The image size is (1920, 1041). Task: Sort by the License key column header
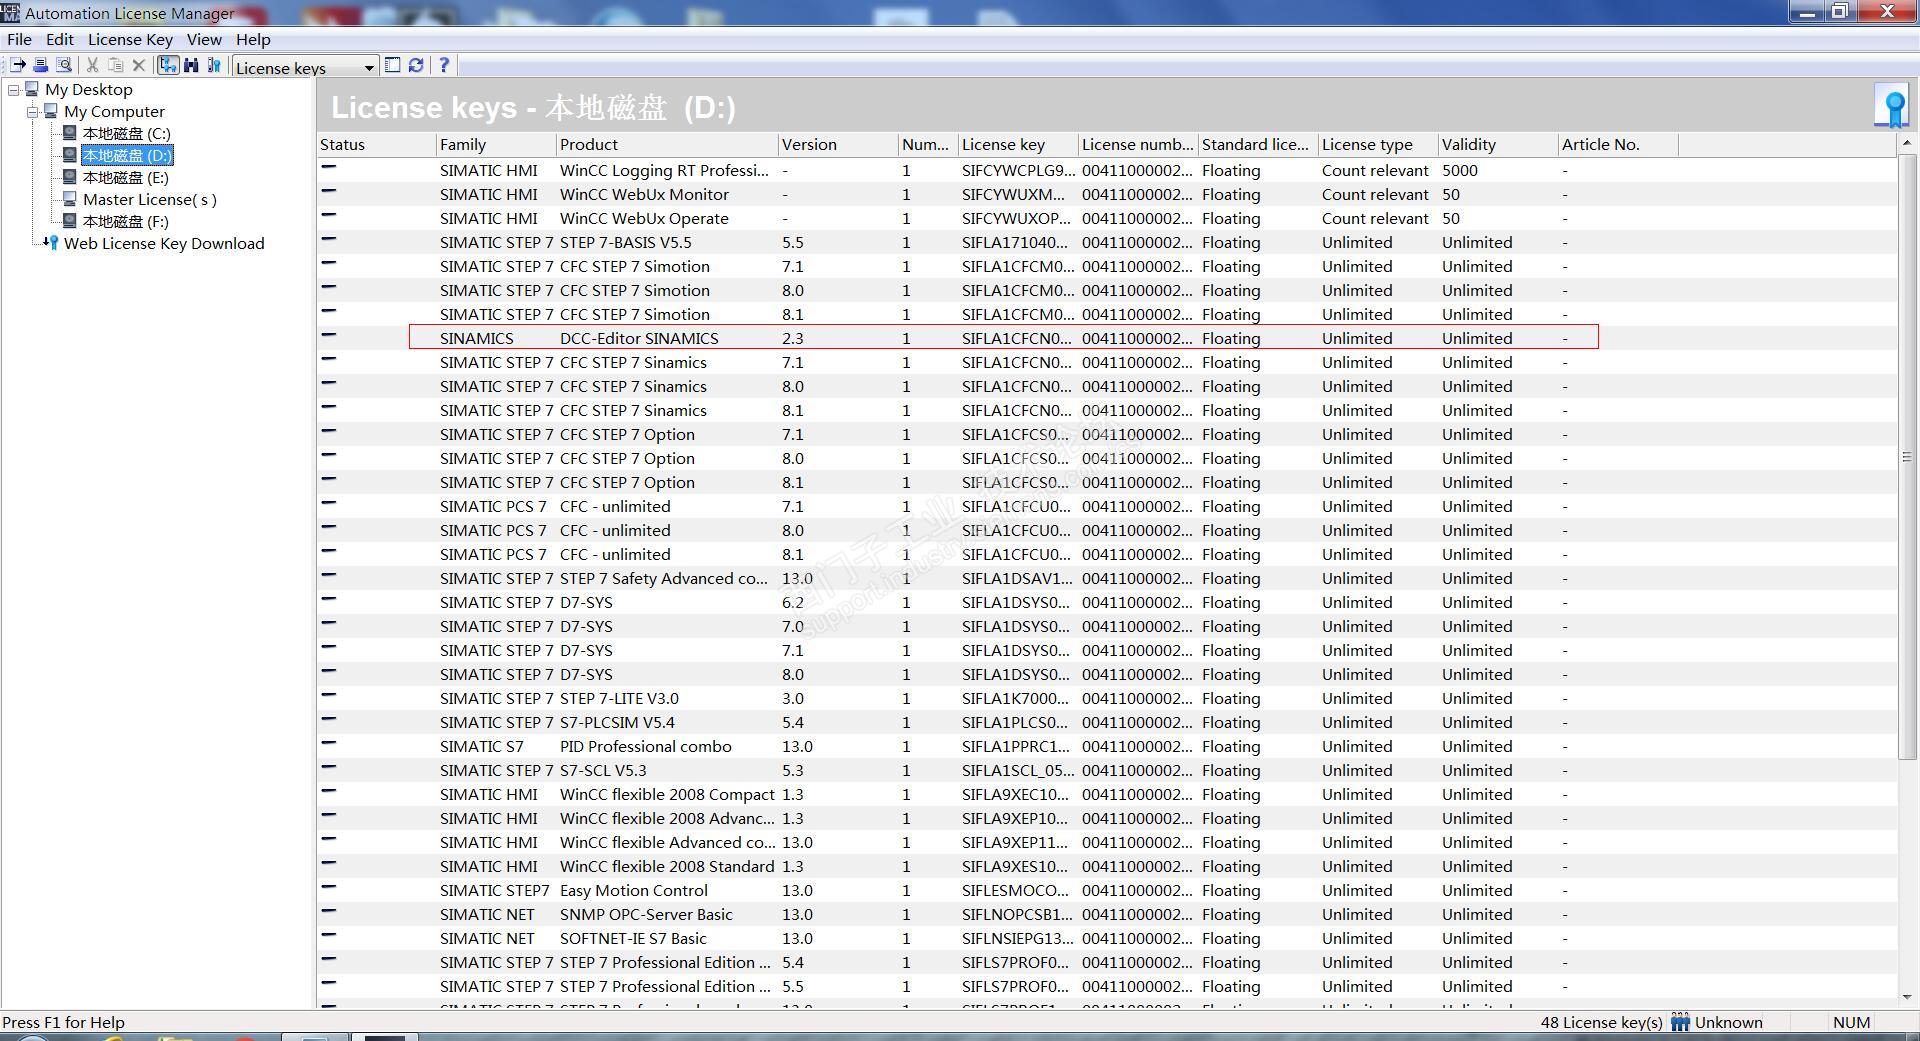pos(1018,144)
